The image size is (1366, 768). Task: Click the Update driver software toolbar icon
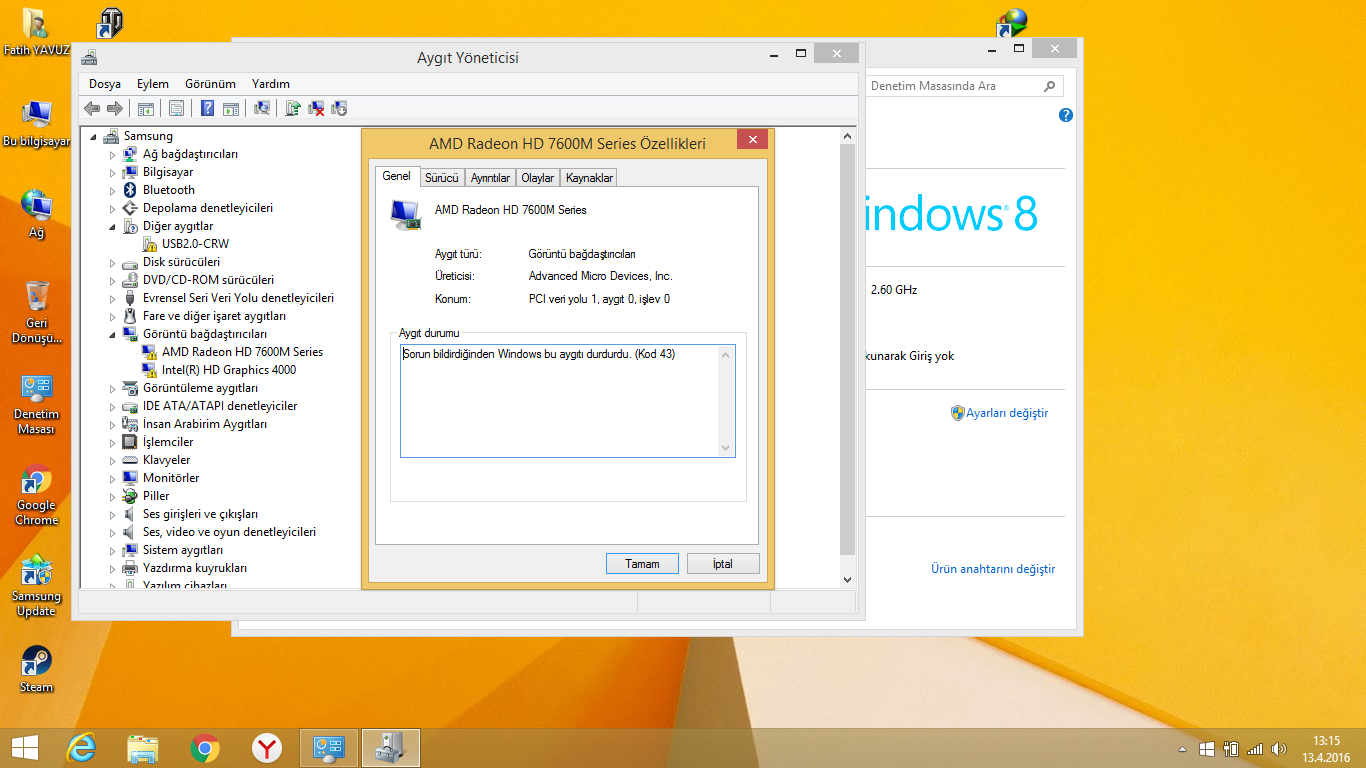tap(293, 108)
